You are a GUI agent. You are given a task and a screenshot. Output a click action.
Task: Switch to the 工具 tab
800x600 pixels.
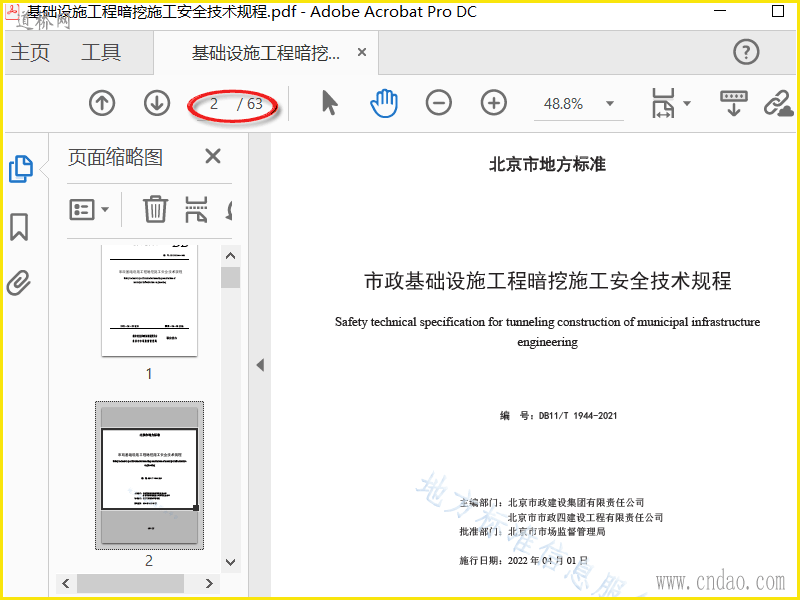tap(101, 53)
